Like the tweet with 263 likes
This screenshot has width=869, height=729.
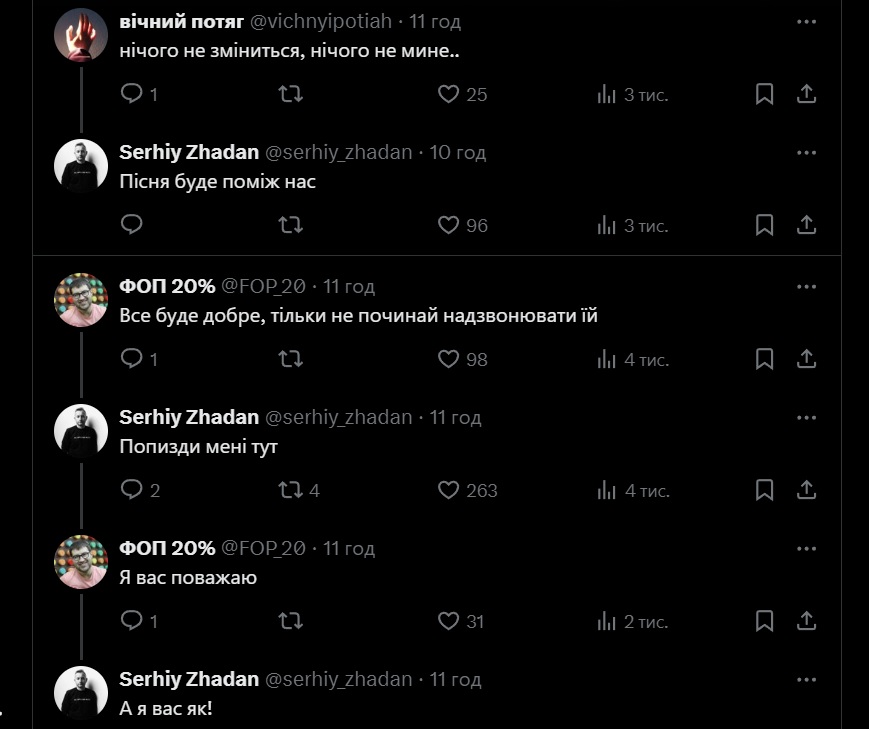[449, 490]
